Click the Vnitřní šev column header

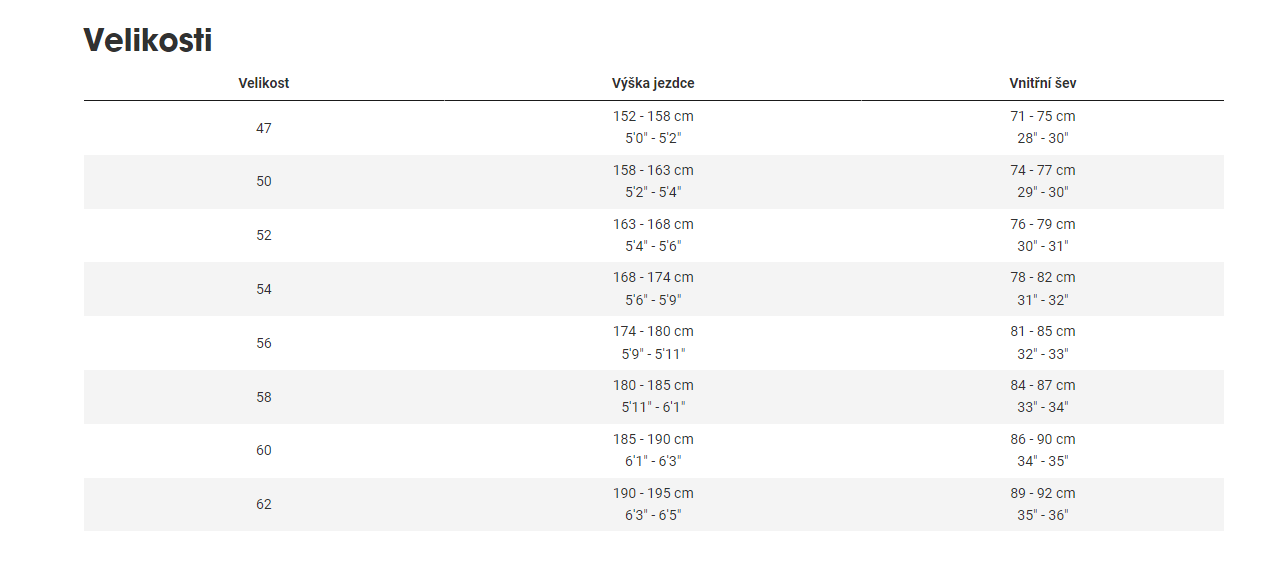point(1043,83)
